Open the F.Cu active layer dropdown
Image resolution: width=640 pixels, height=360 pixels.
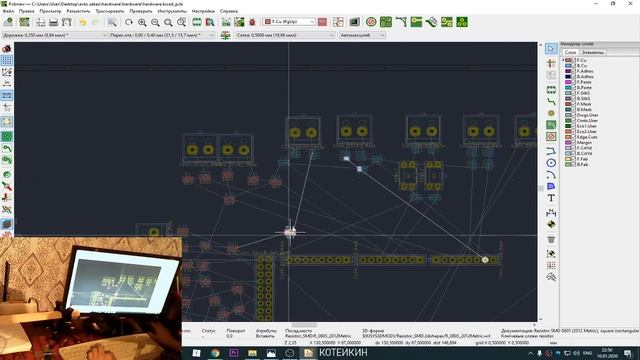[x=289, y=22]
